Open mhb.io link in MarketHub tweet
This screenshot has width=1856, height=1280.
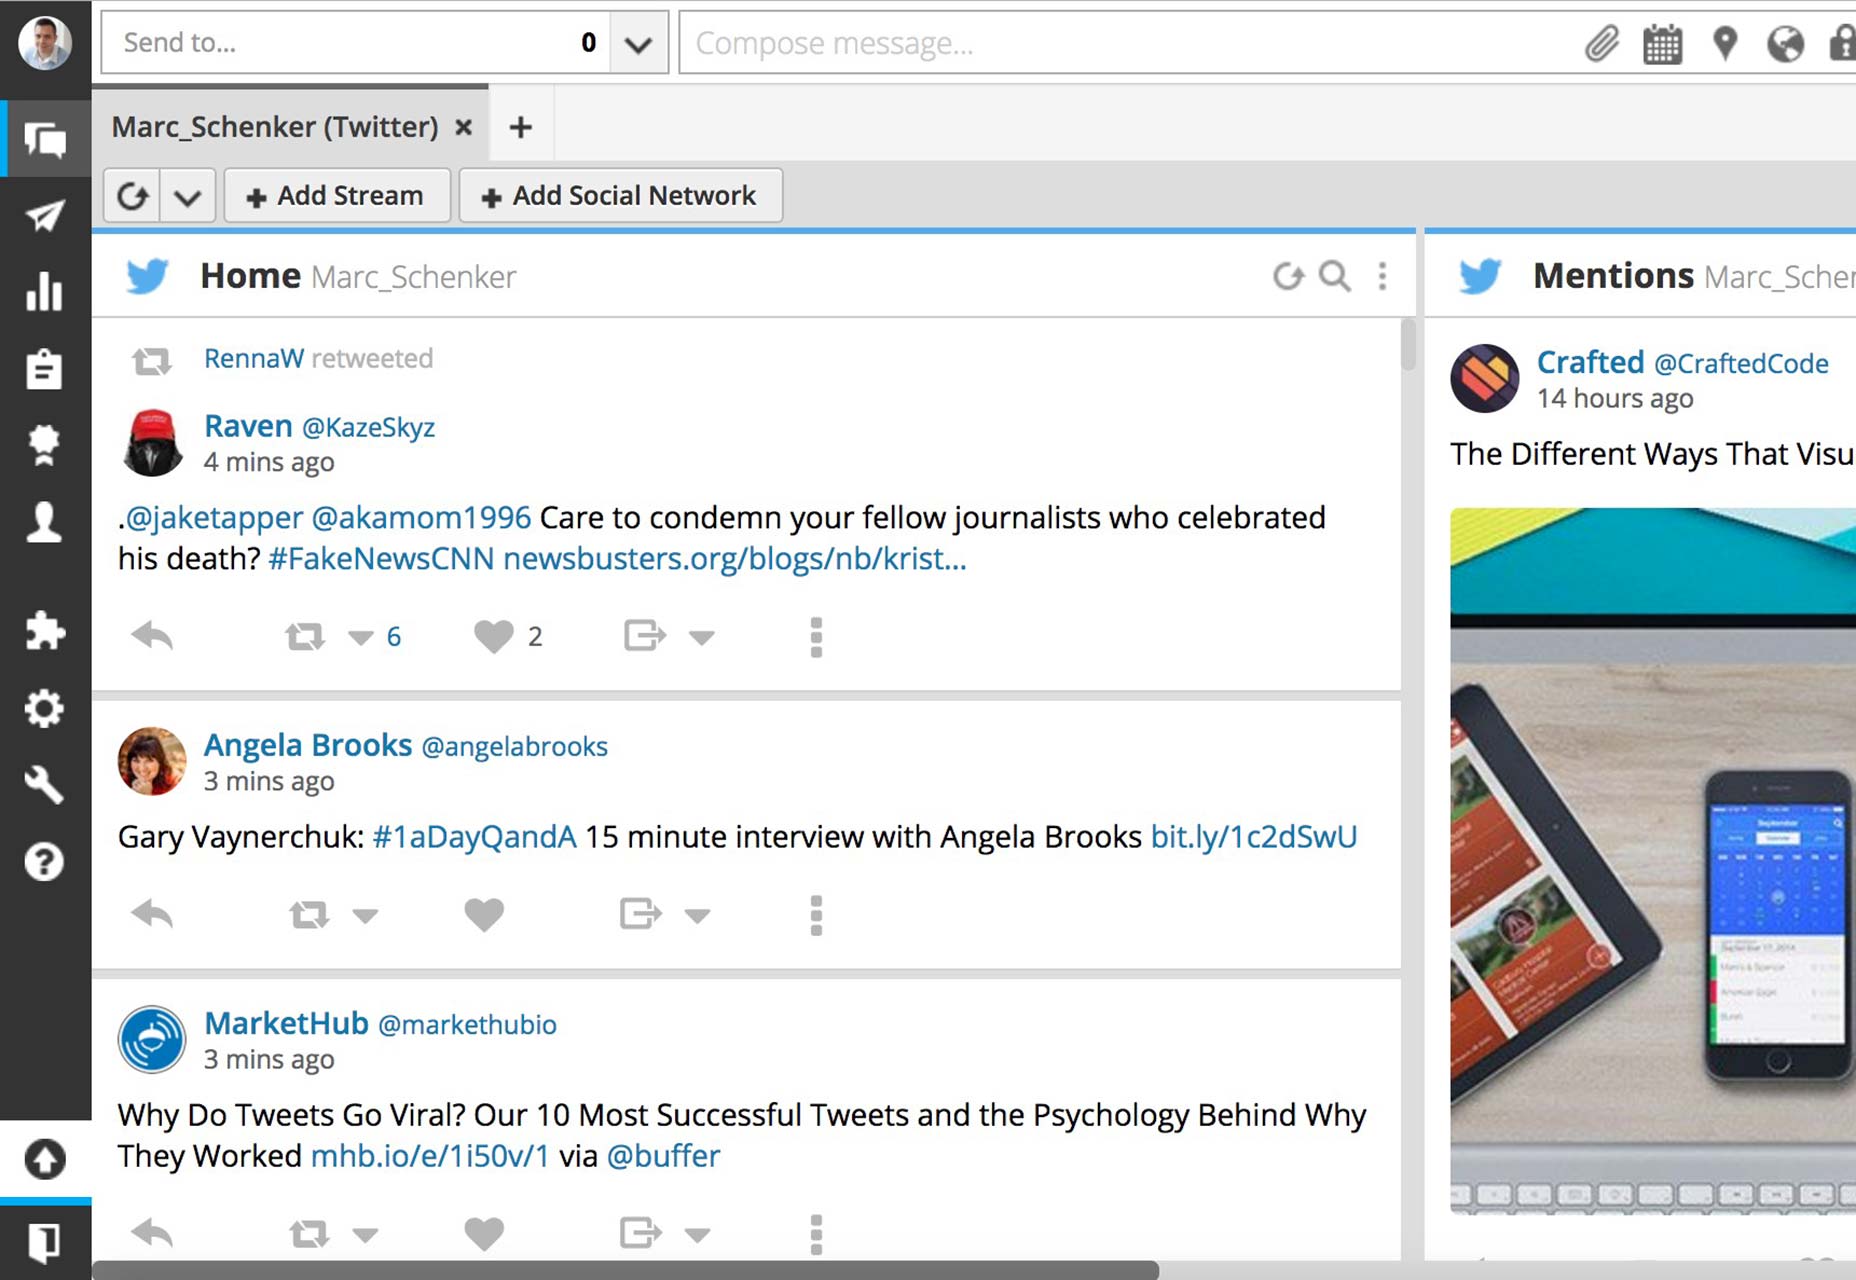pyautogui.click(x=430, y=1155)
